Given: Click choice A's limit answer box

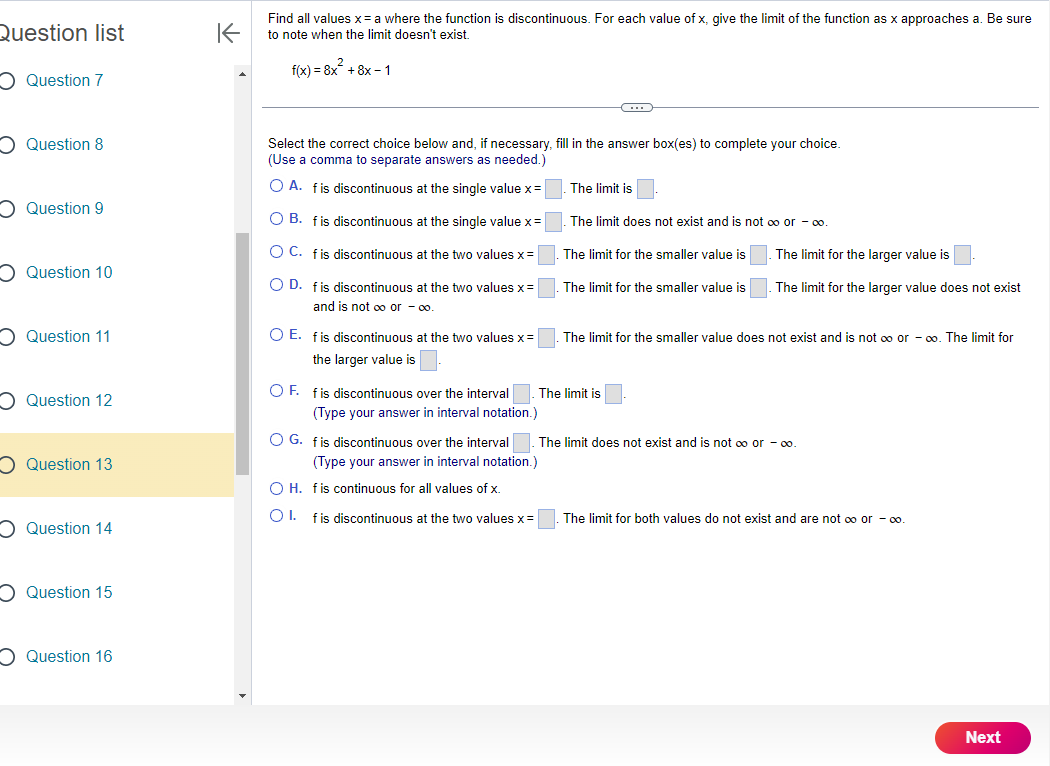Looking at the screenshot, I should 646,189.
